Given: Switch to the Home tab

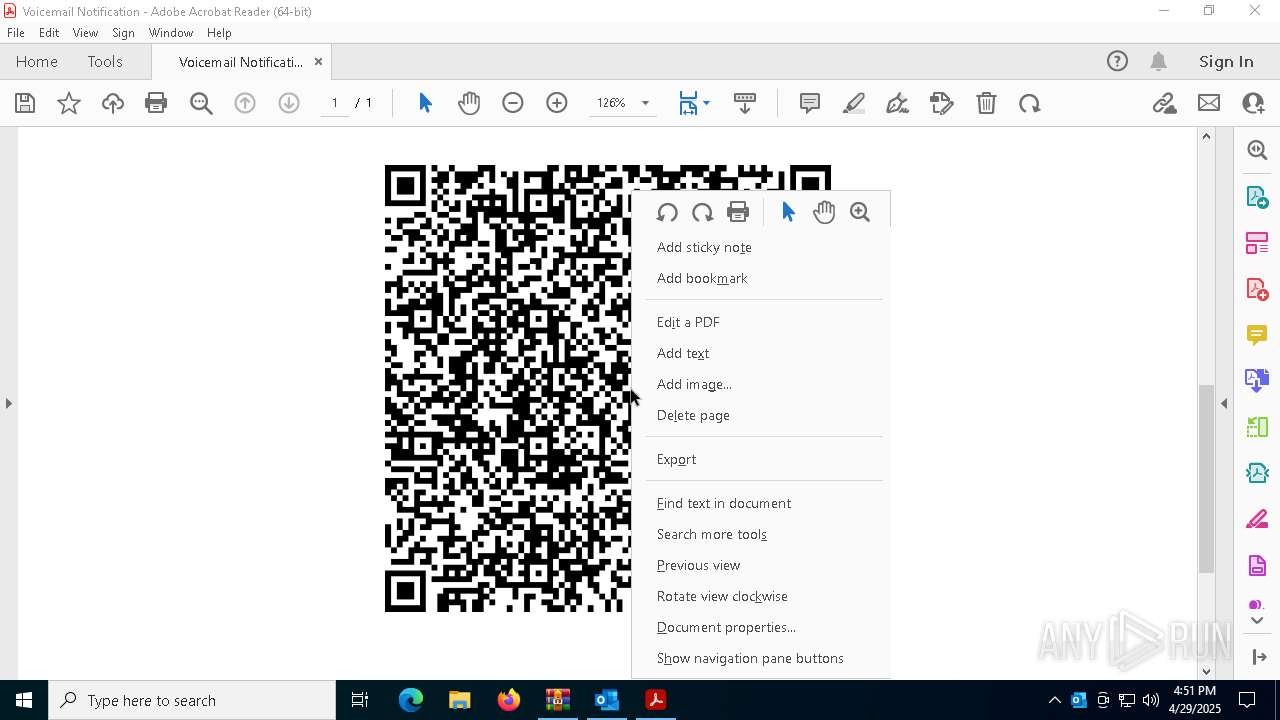Looking at the screenshot, I should coord(37,61).
